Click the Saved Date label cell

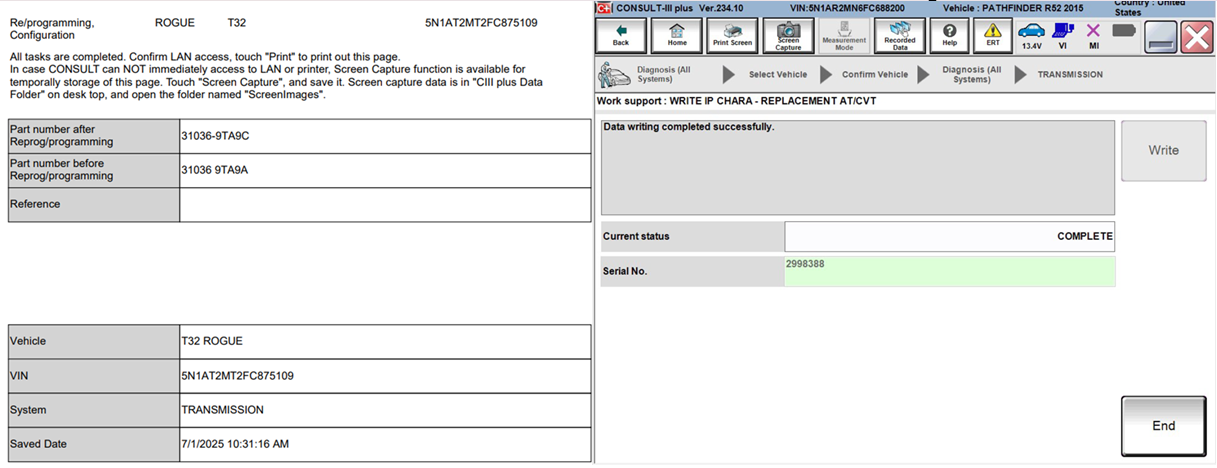[x=94, y=444]
